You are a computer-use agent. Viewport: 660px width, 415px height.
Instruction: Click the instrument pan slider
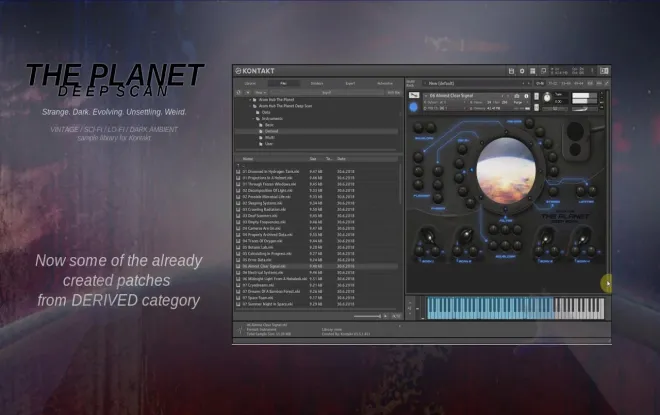555,109
